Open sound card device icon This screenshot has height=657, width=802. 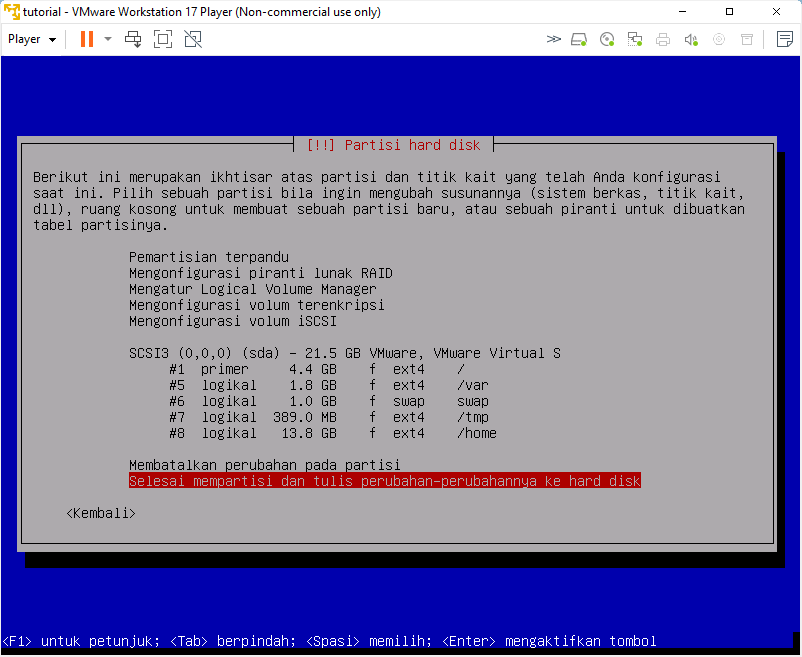[691, 39]
